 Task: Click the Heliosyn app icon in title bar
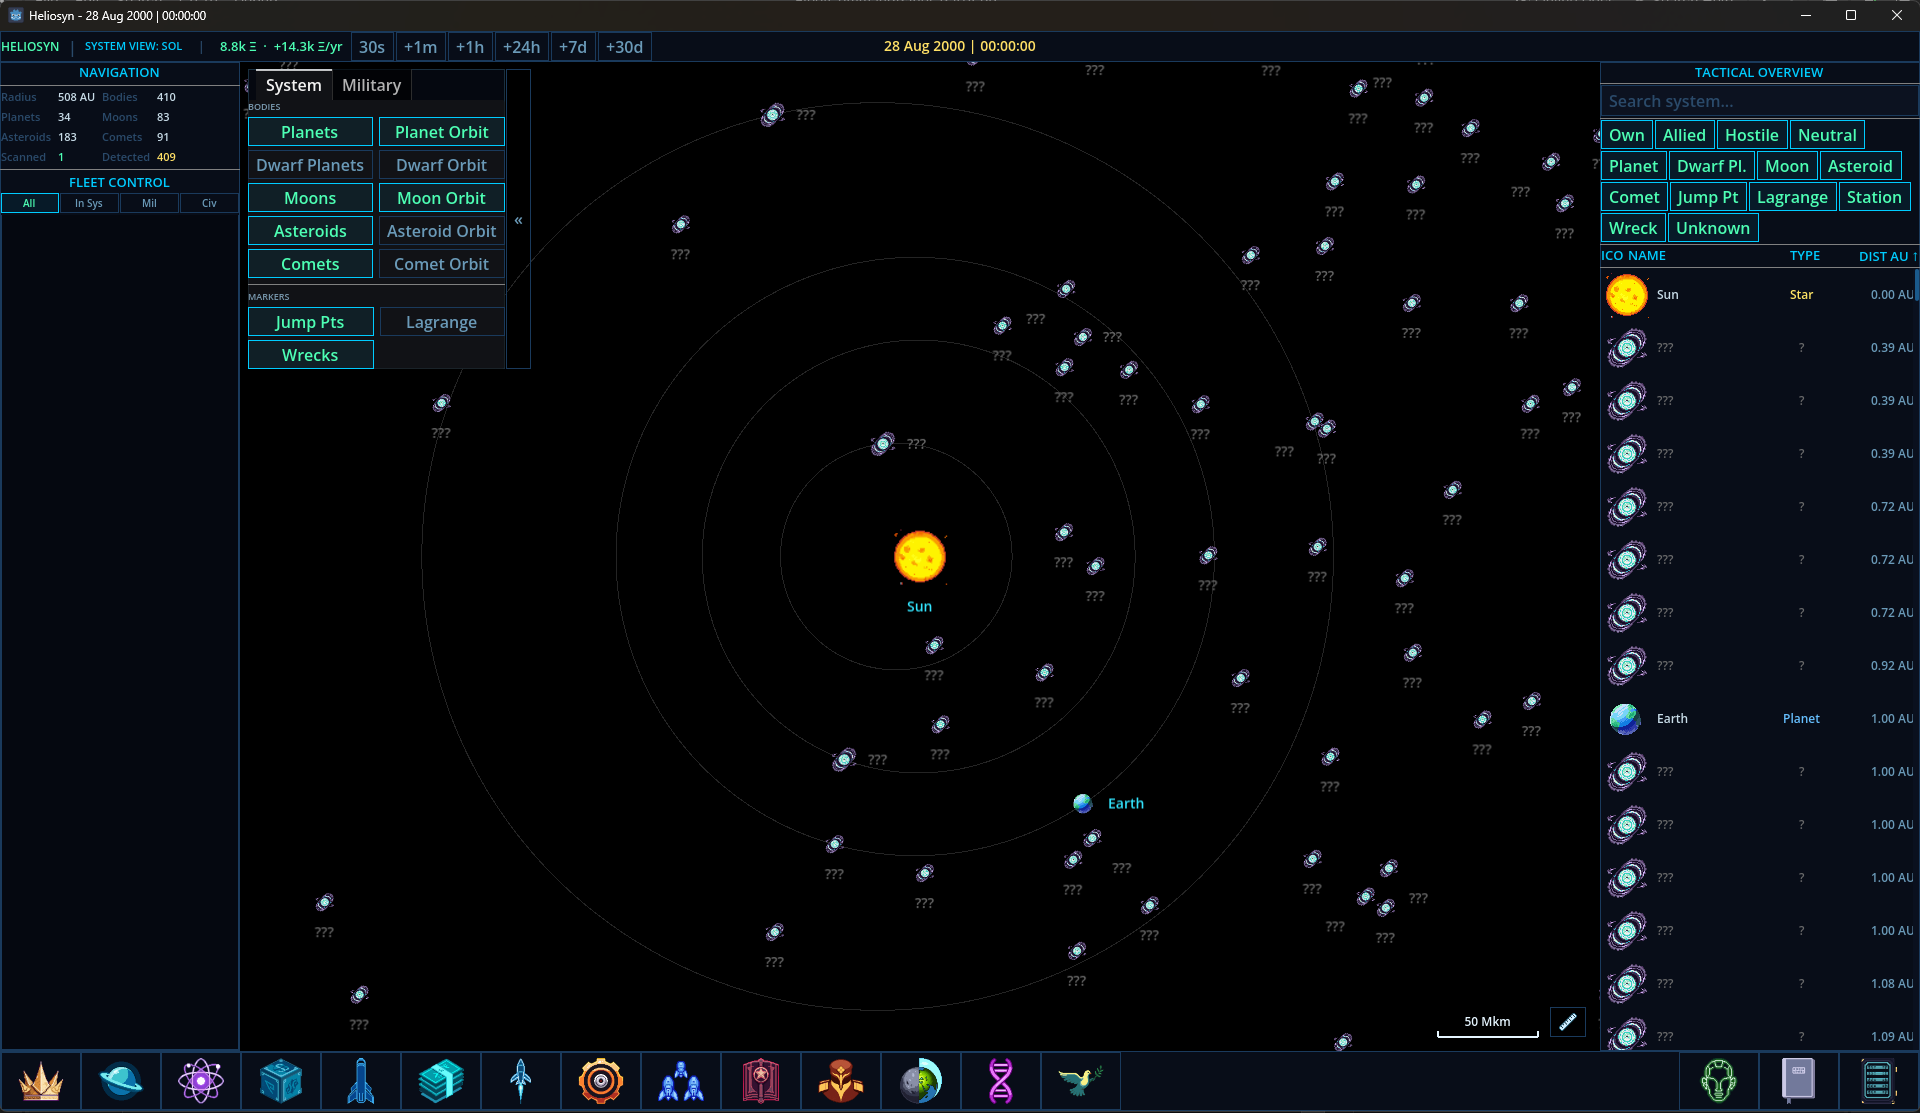[x=15, y=15]
